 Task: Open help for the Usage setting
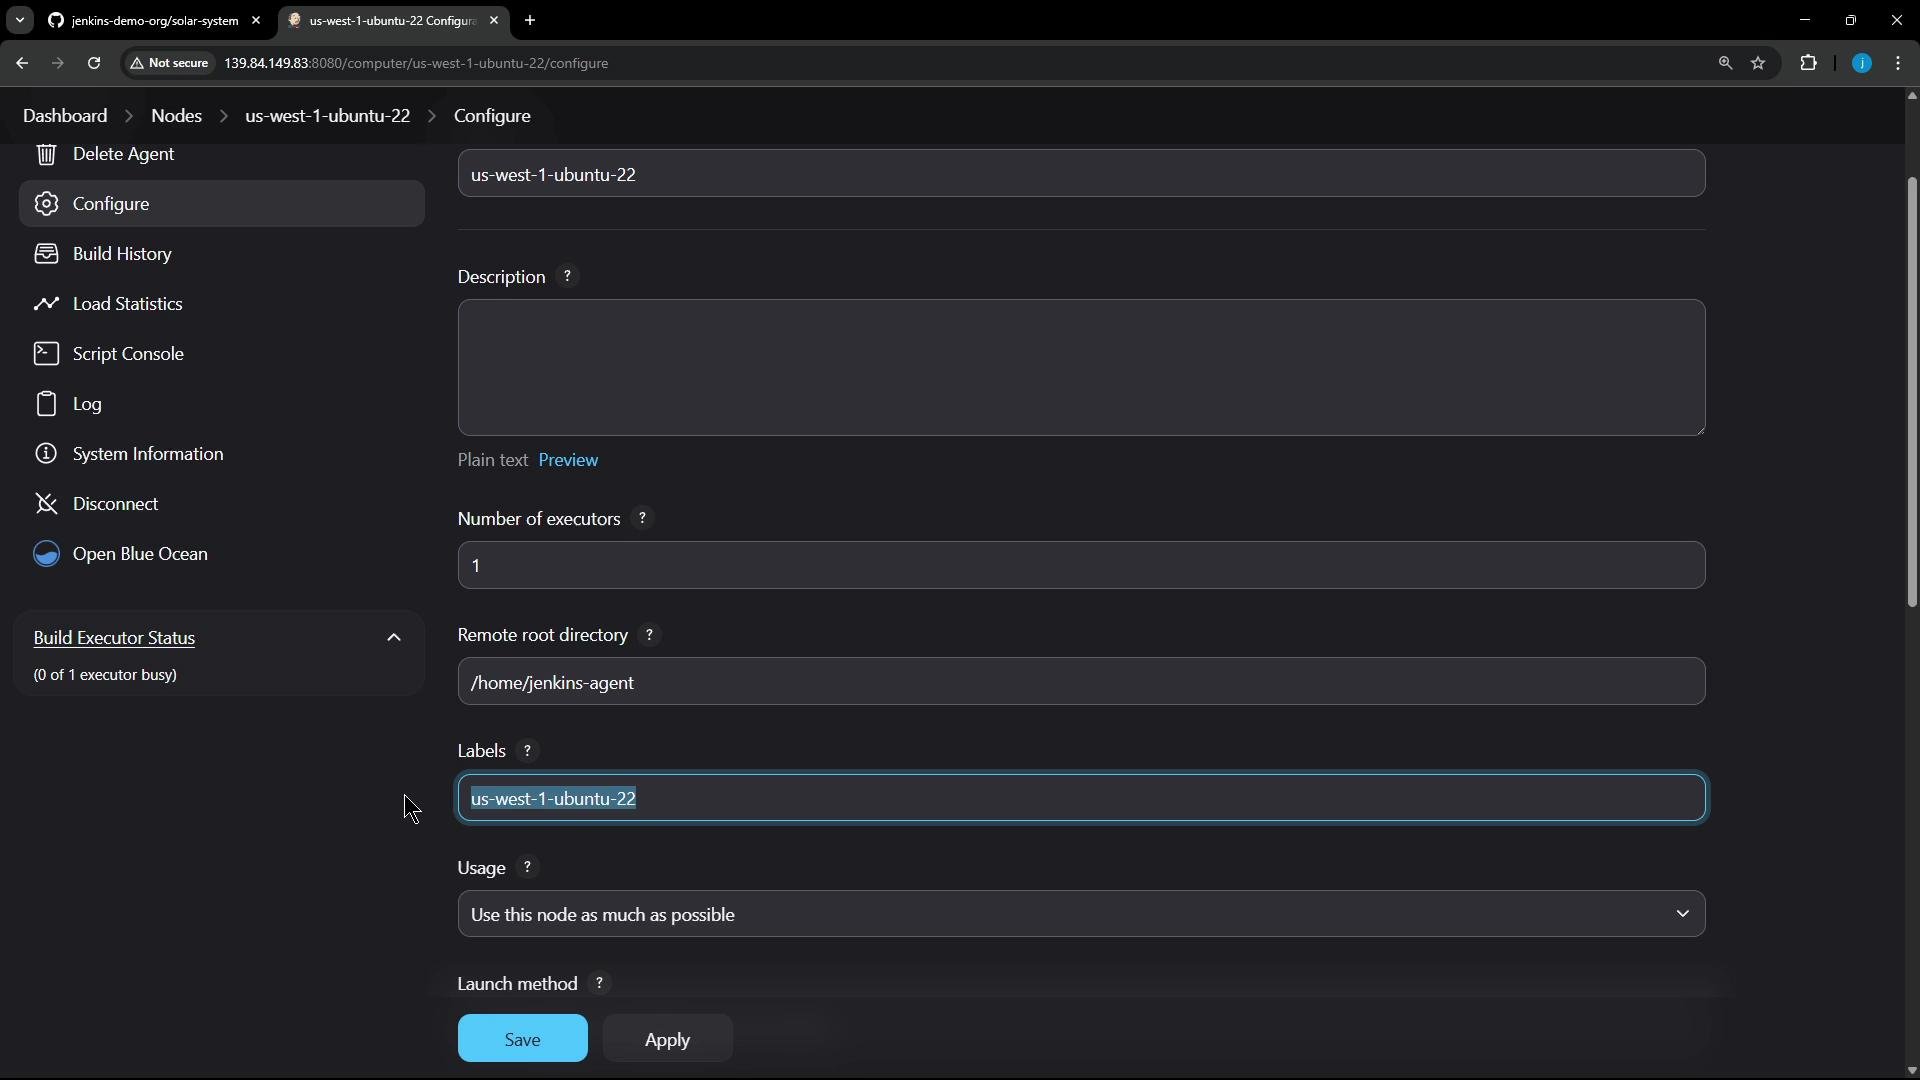[528, 868]
